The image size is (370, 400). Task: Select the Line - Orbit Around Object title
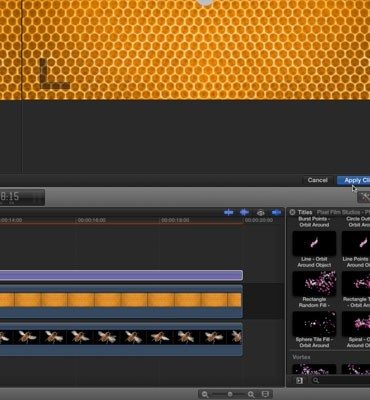[x=314, y=249]
